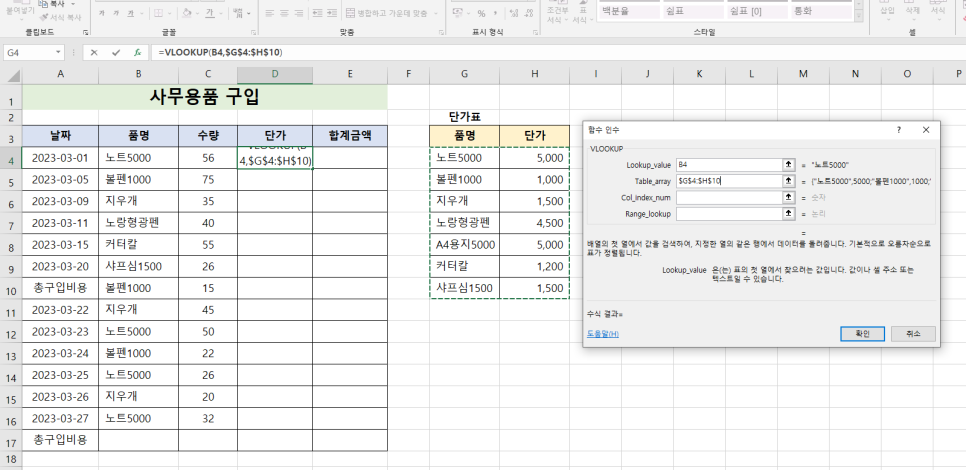
Task: Click the increase indent icon
Action: tap(332, 13)
